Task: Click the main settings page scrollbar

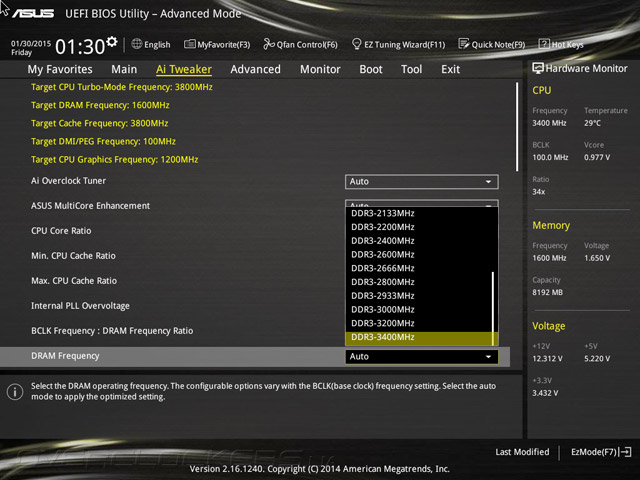Action: [x=517, y=127]
